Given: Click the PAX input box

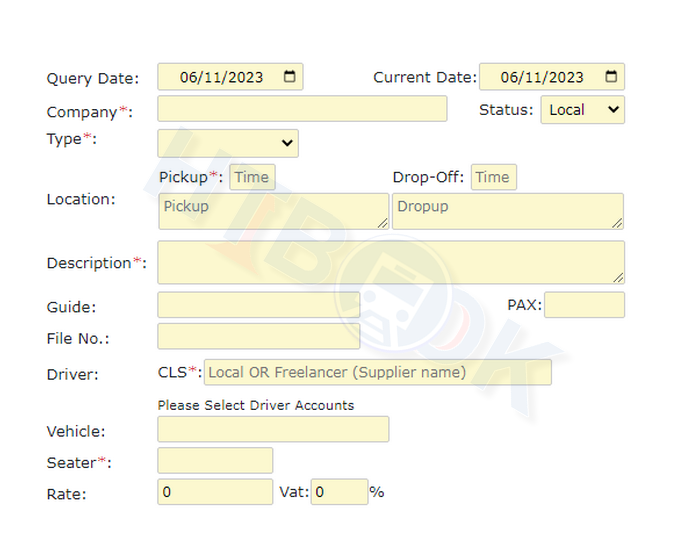Looking at the screenshot, I should [x=584, y=305].
